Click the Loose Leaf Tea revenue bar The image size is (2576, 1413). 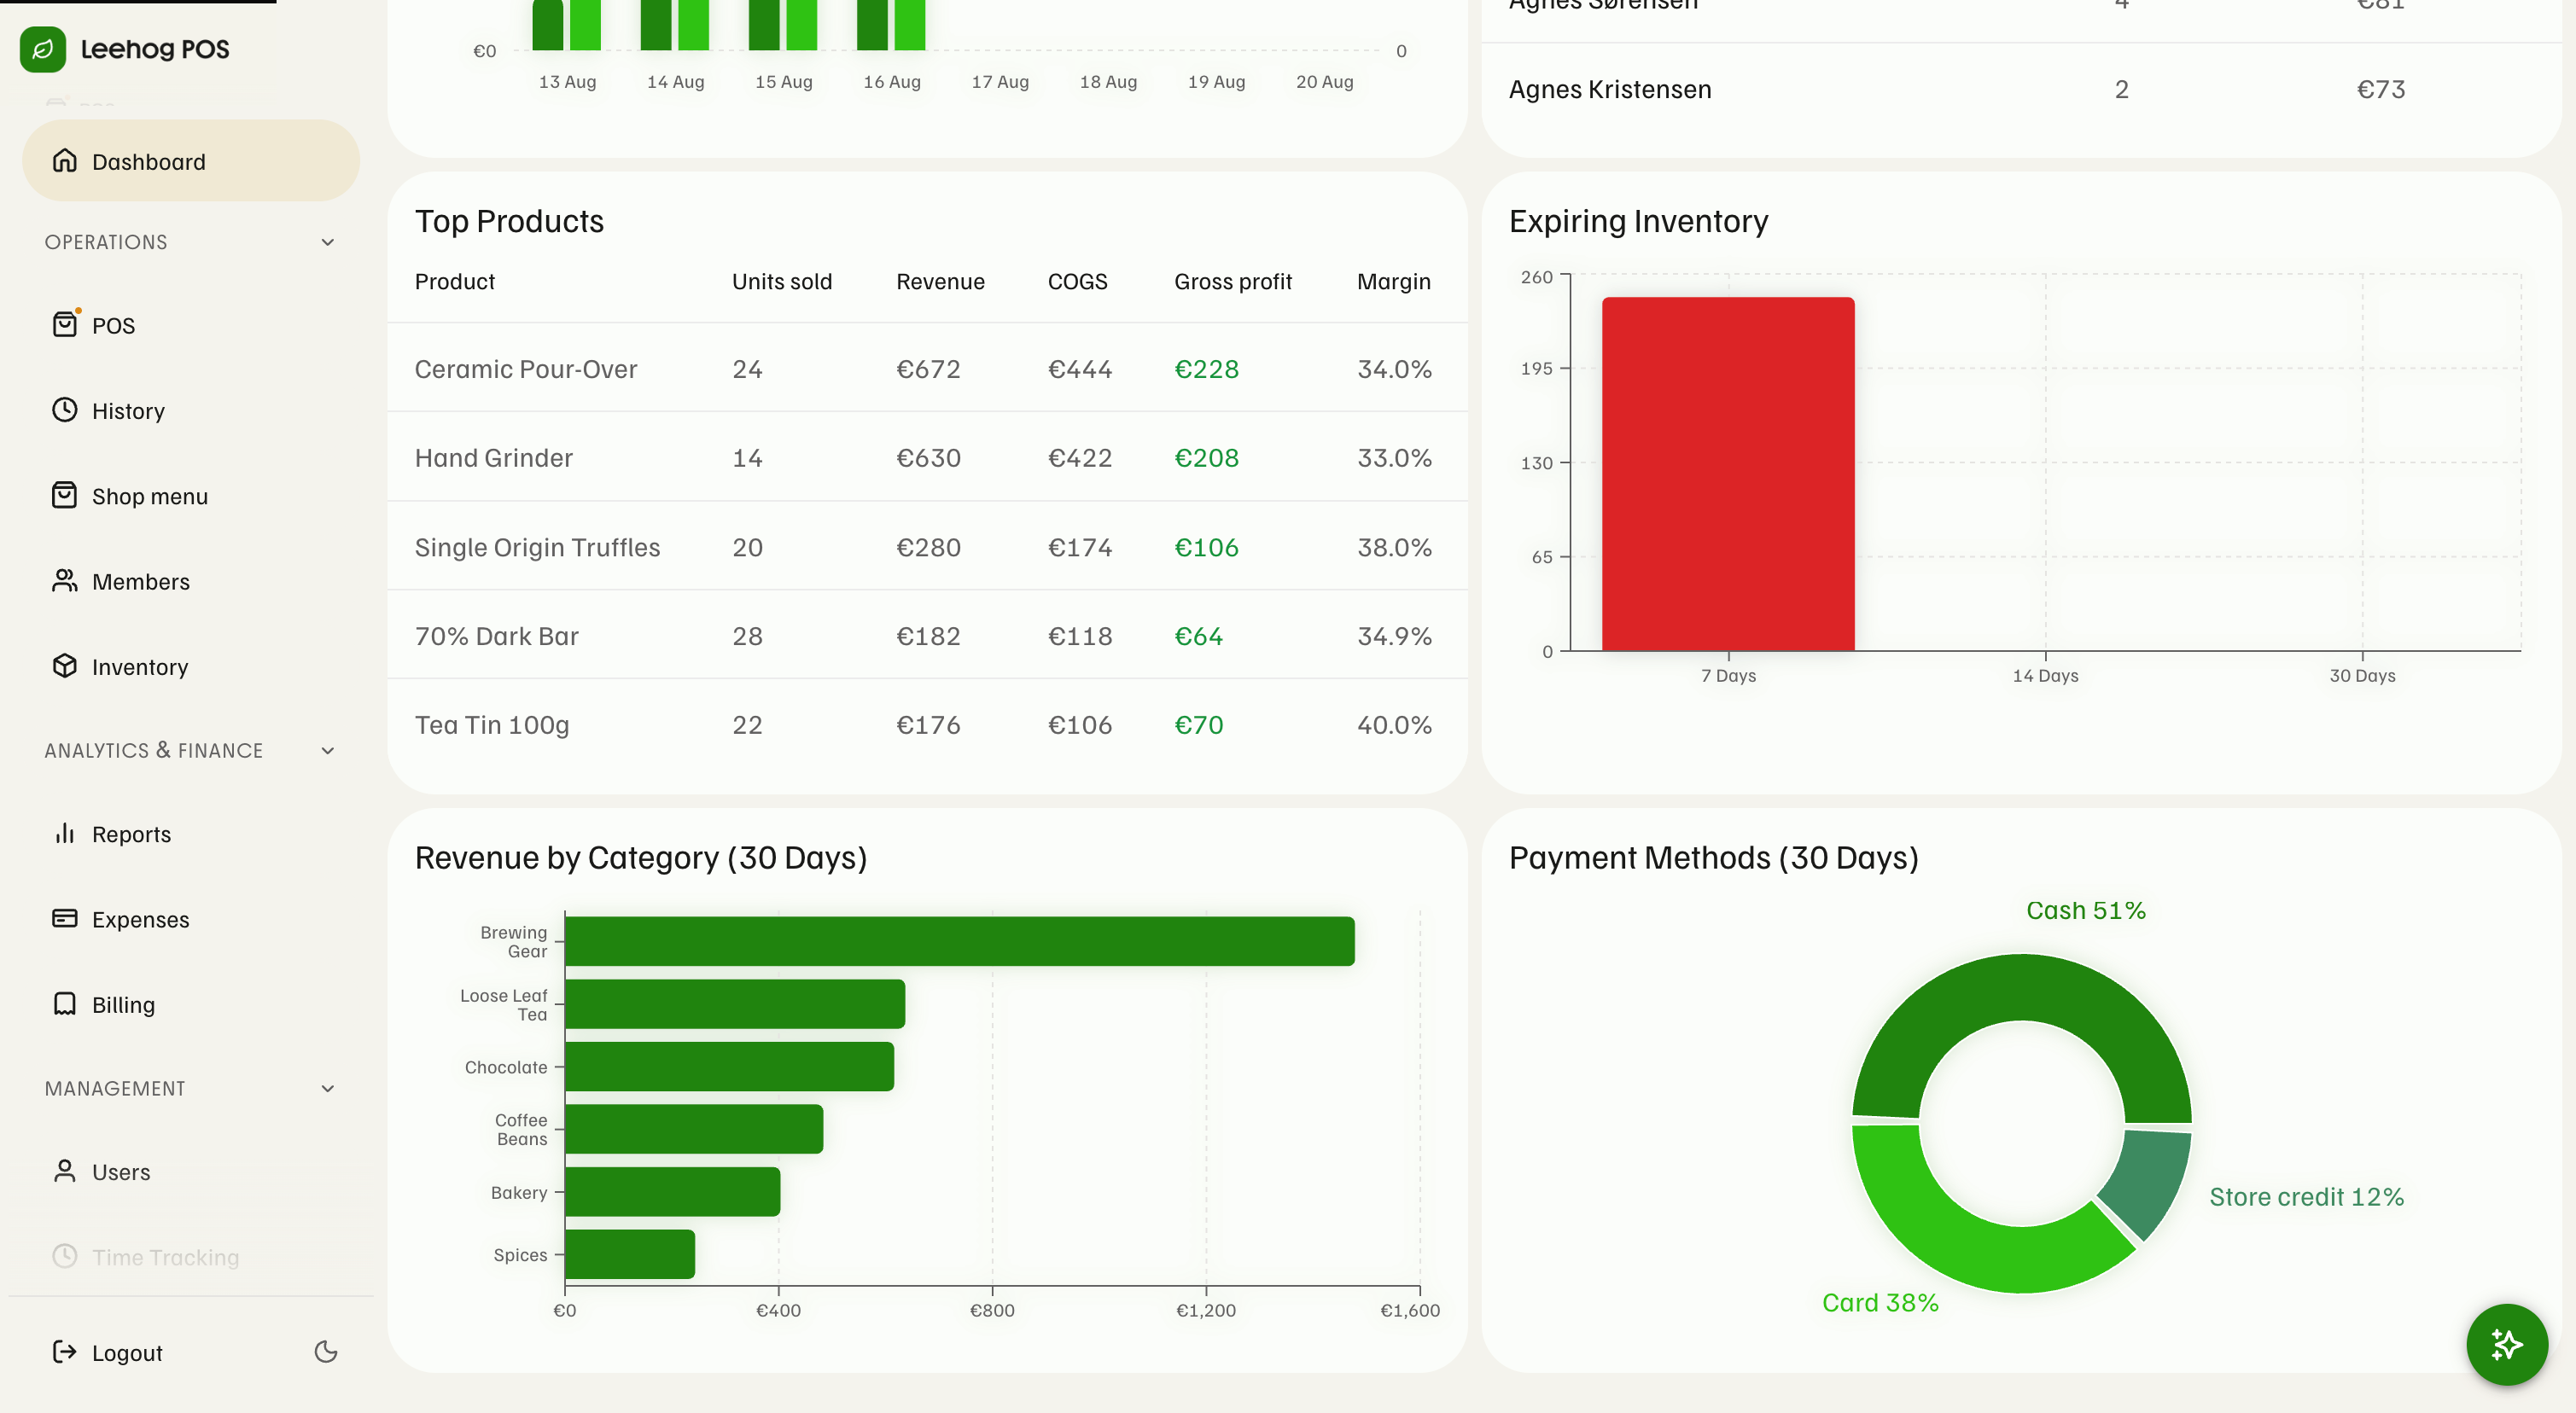(x=735, y=1004)
